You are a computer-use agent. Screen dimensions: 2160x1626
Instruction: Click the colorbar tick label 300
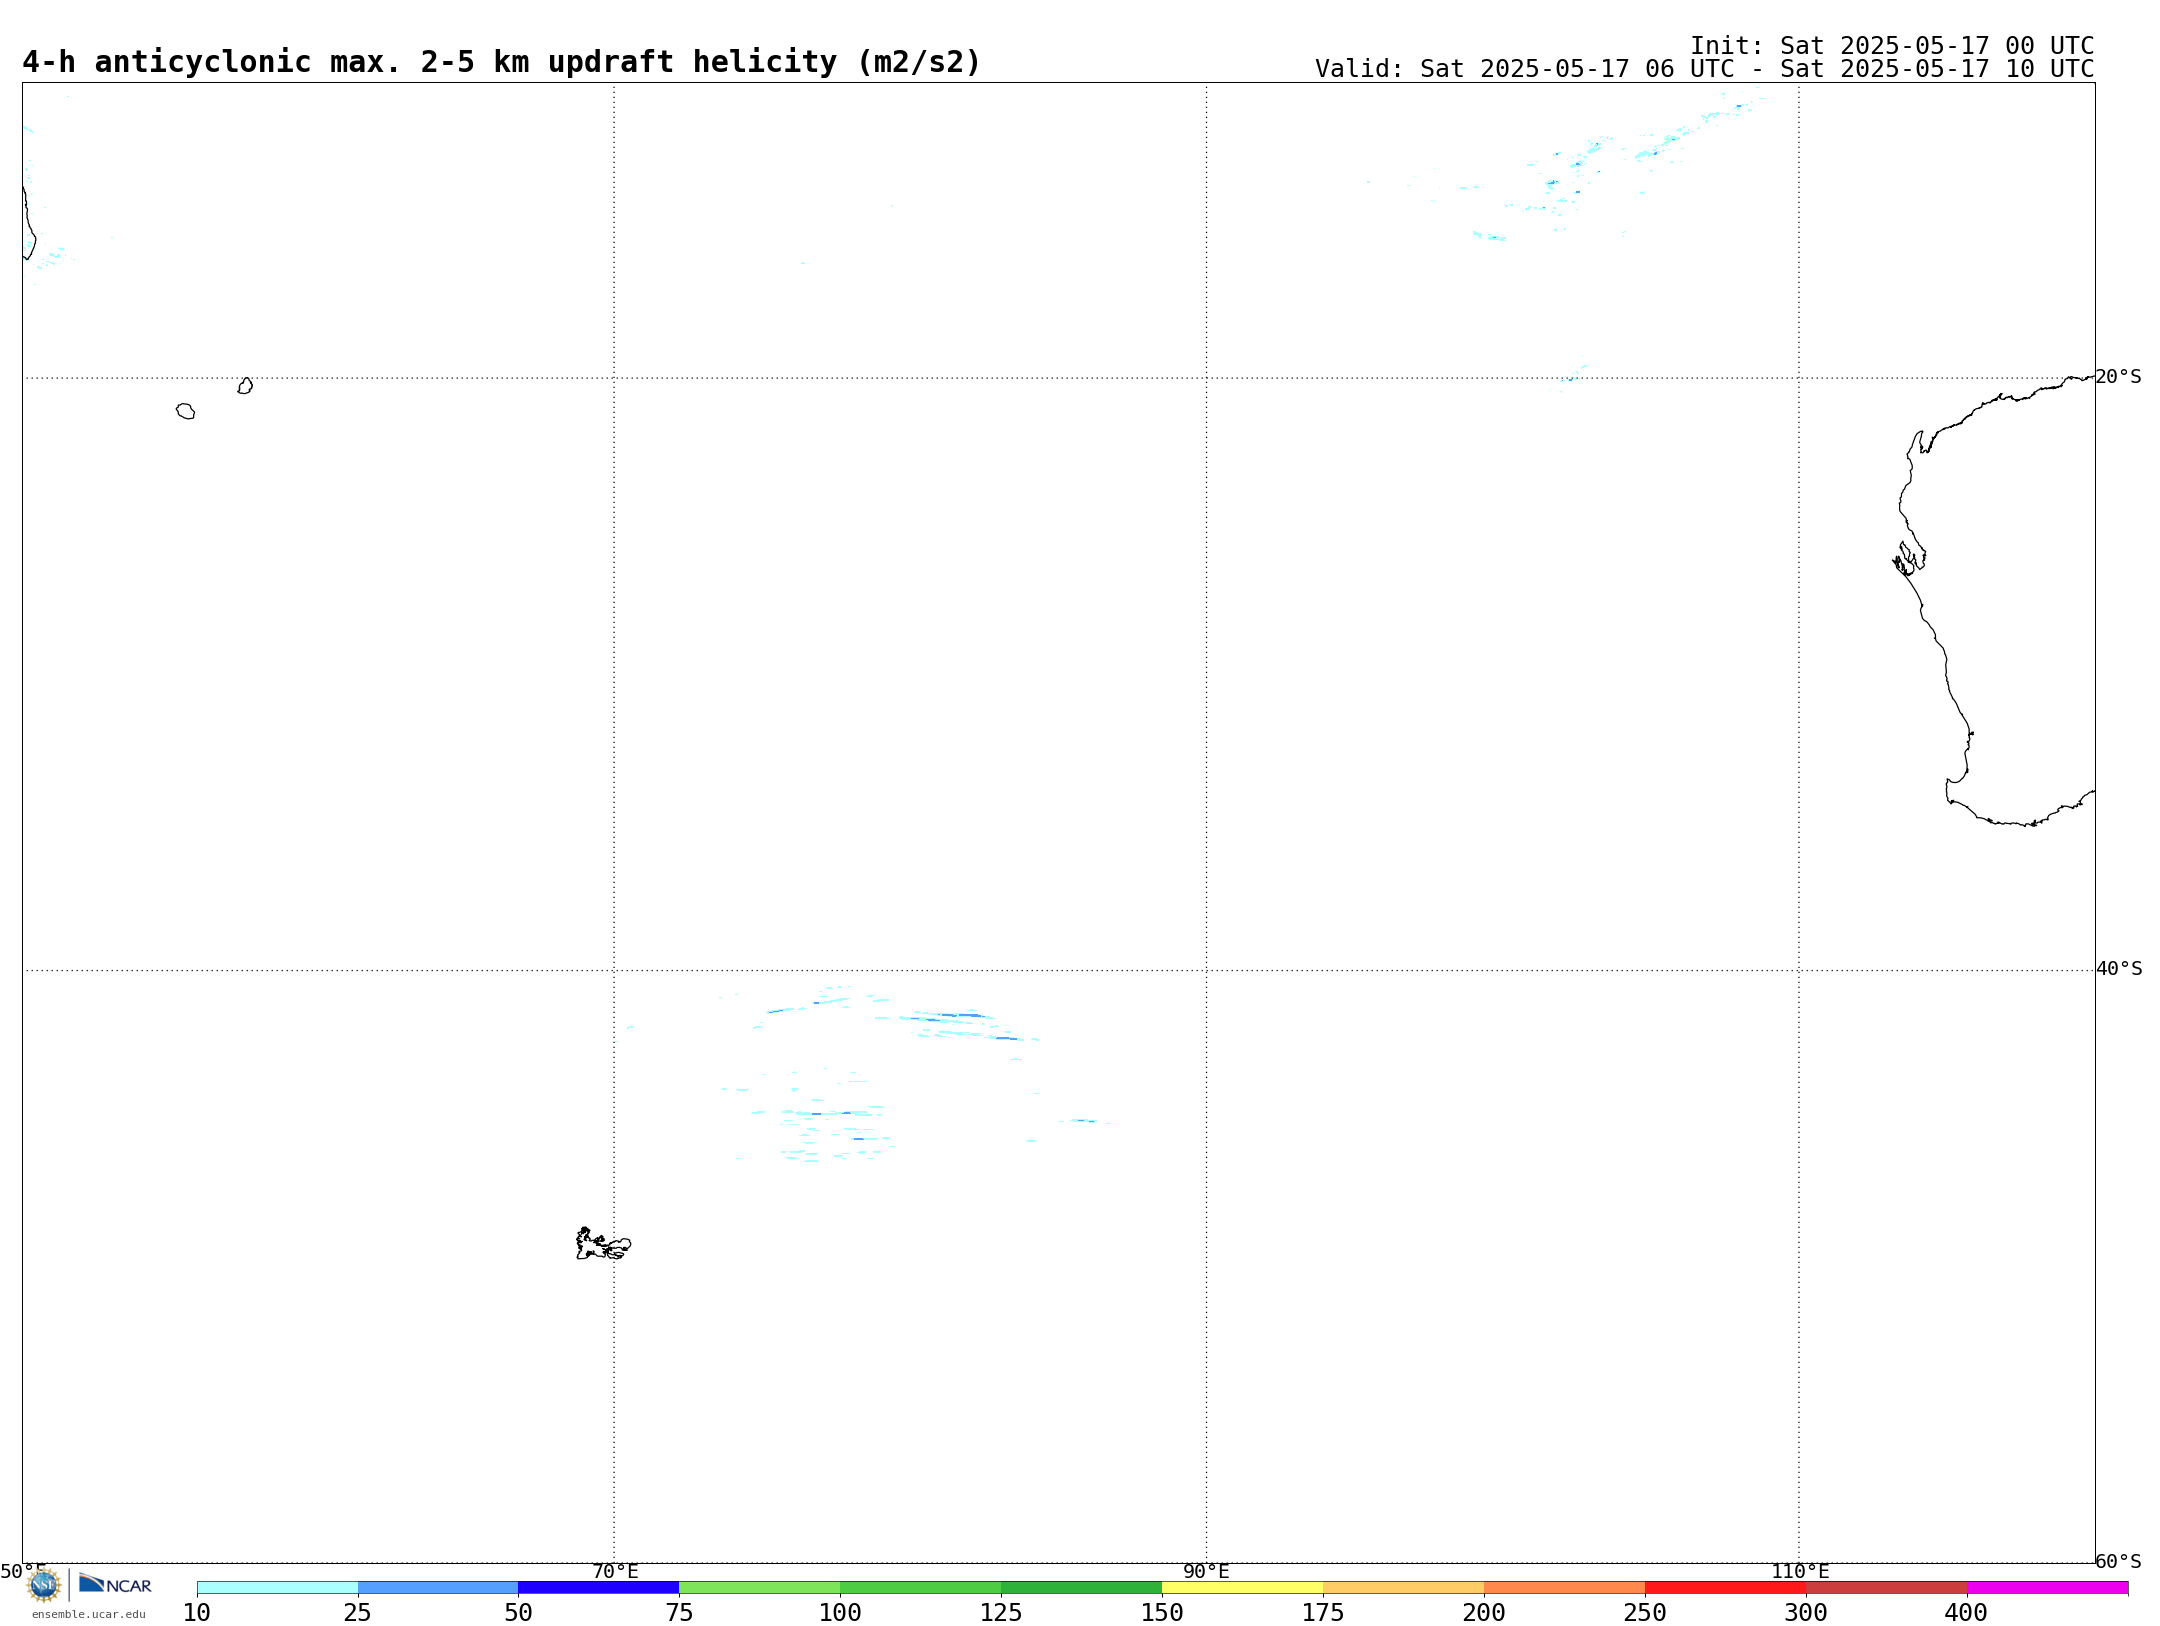pos(1806,1612)
